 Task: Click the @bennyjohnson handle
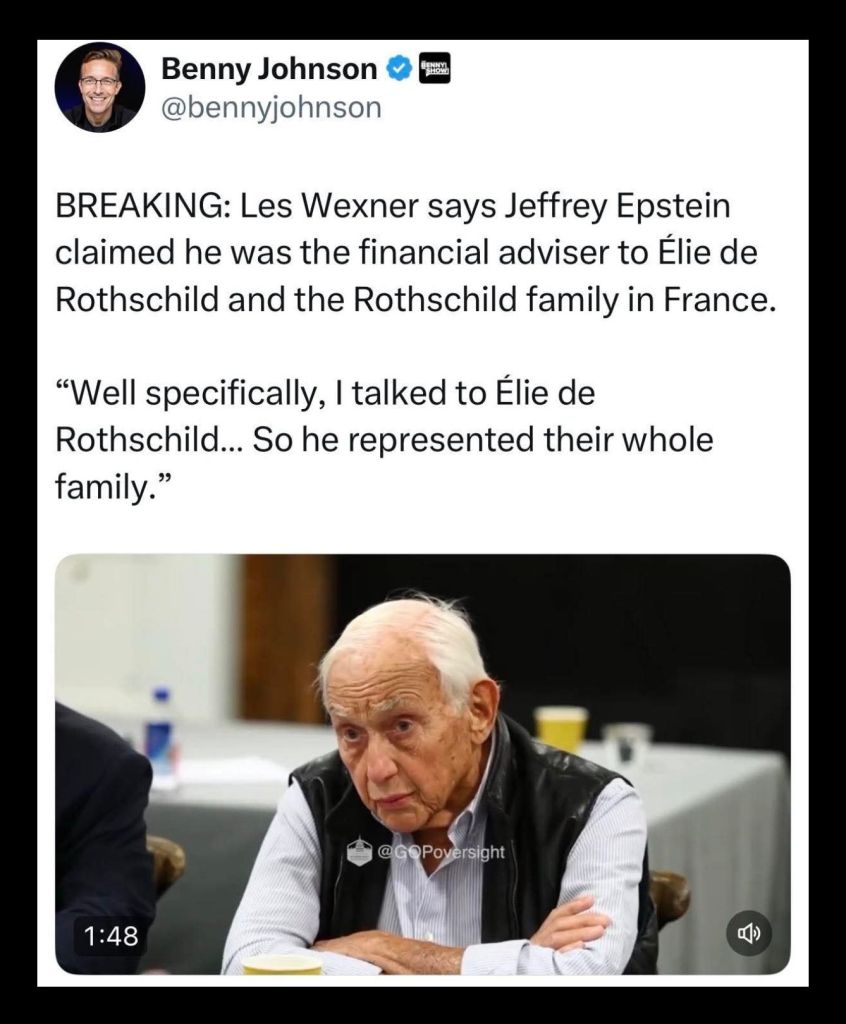coord(271,108)
